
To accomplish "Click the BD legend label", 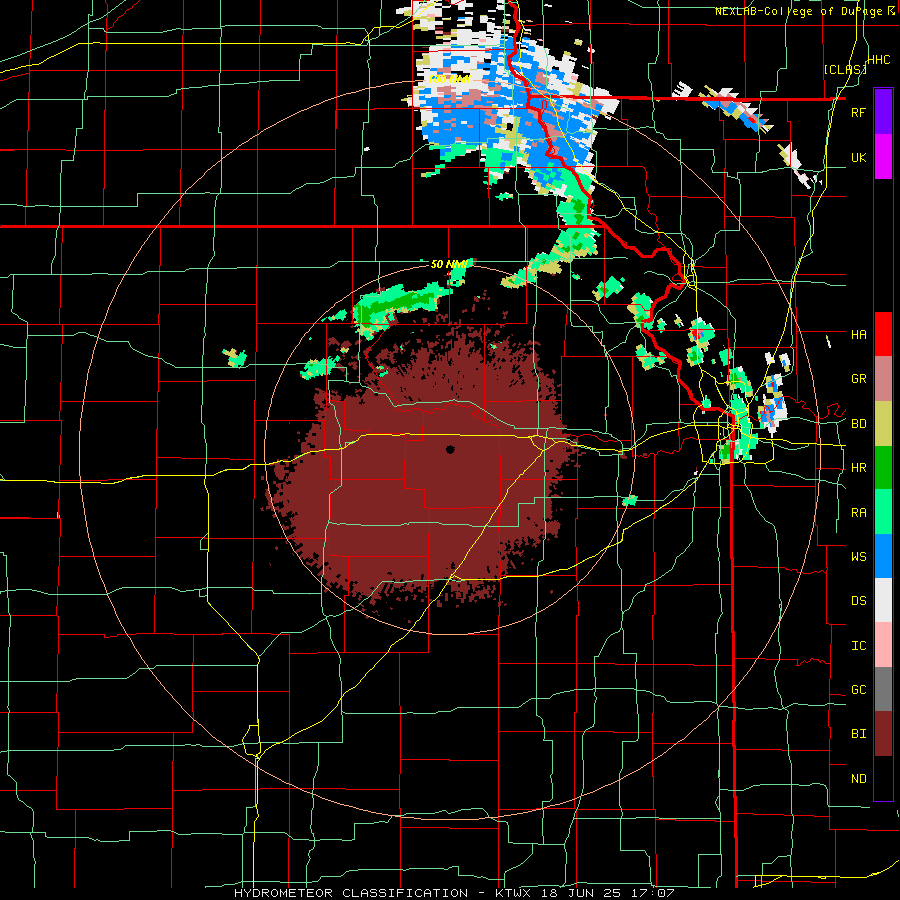I will (858, 424).
